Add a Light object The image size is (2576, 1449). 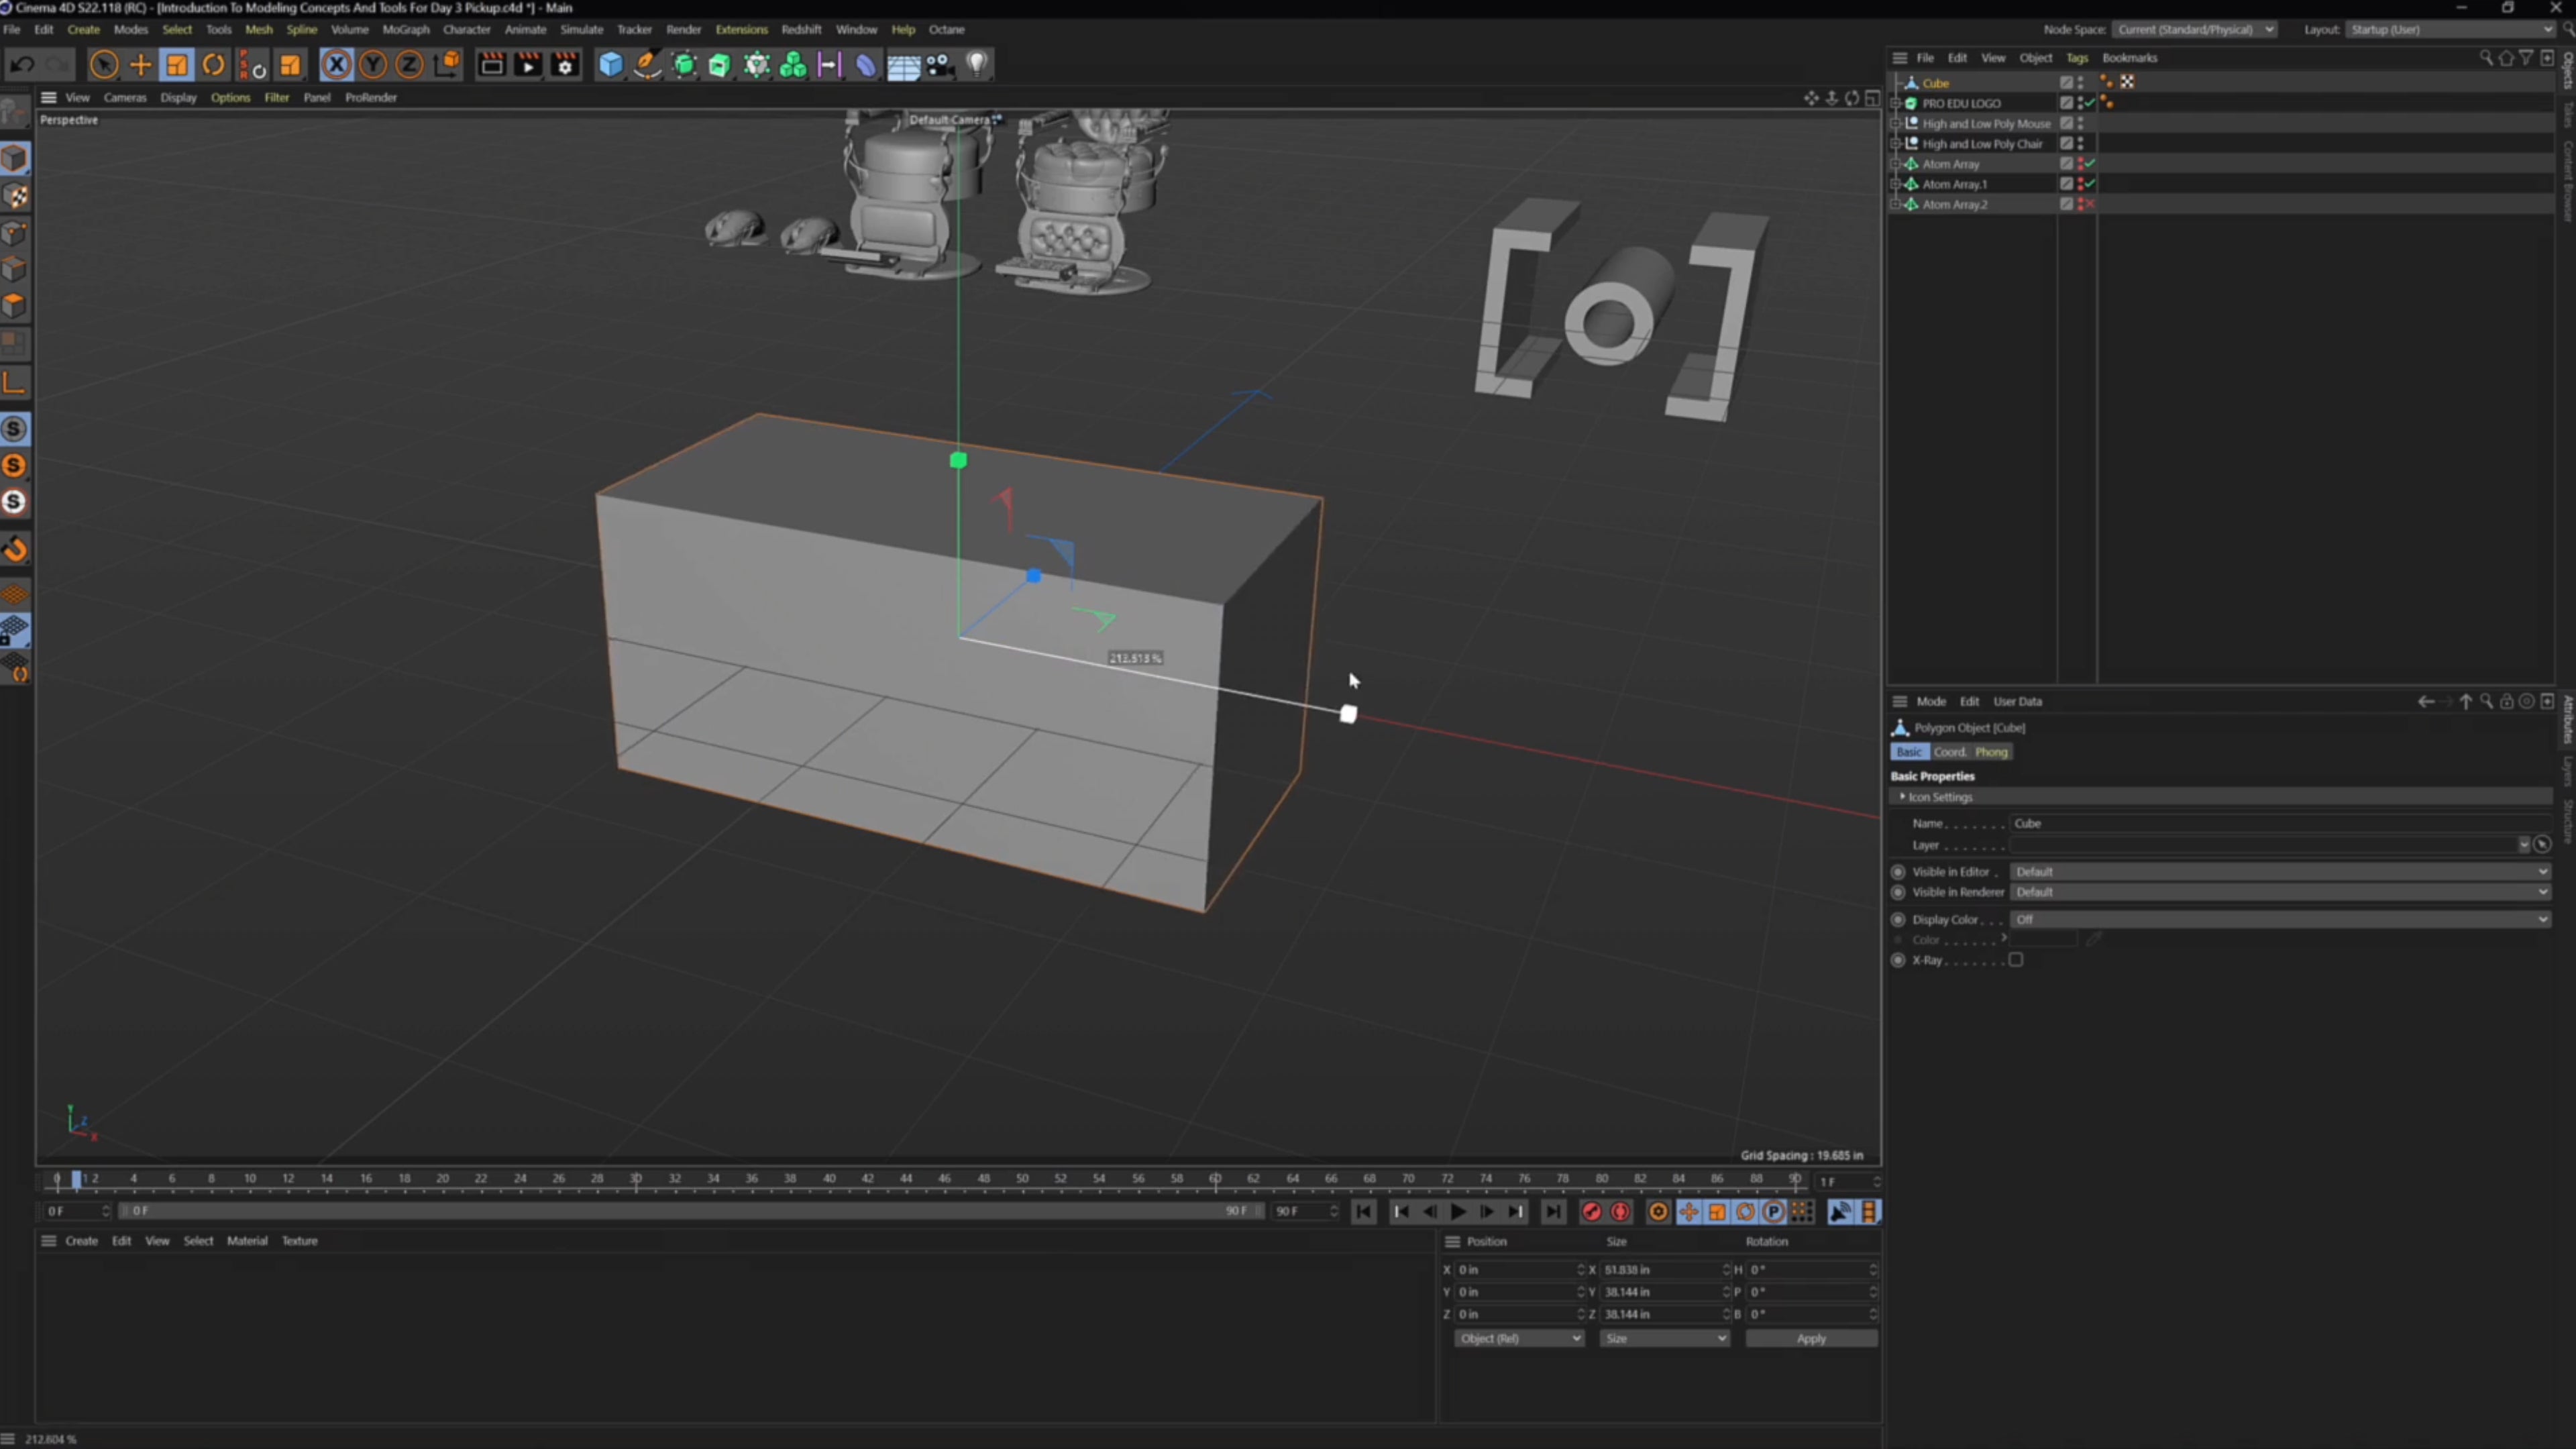[x=977, y=65]
